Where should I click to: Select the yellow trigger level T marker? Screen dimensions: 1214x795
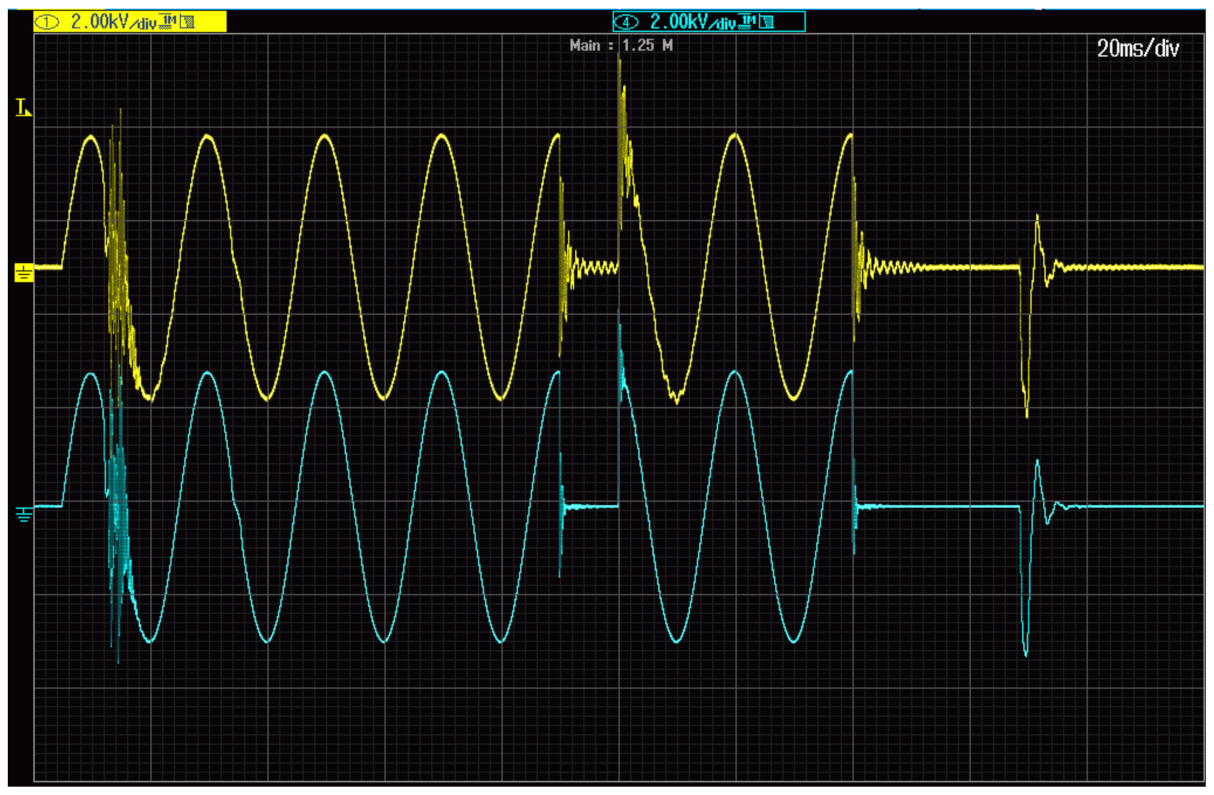click(23, 107)
